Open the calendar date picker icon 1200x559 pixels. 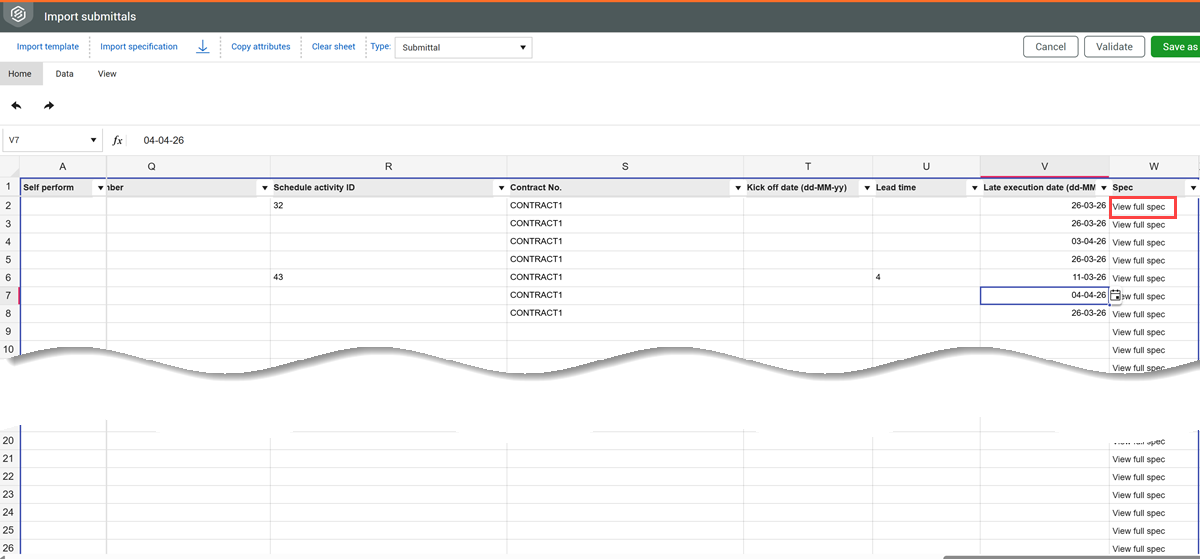(x=1116, y=296)
